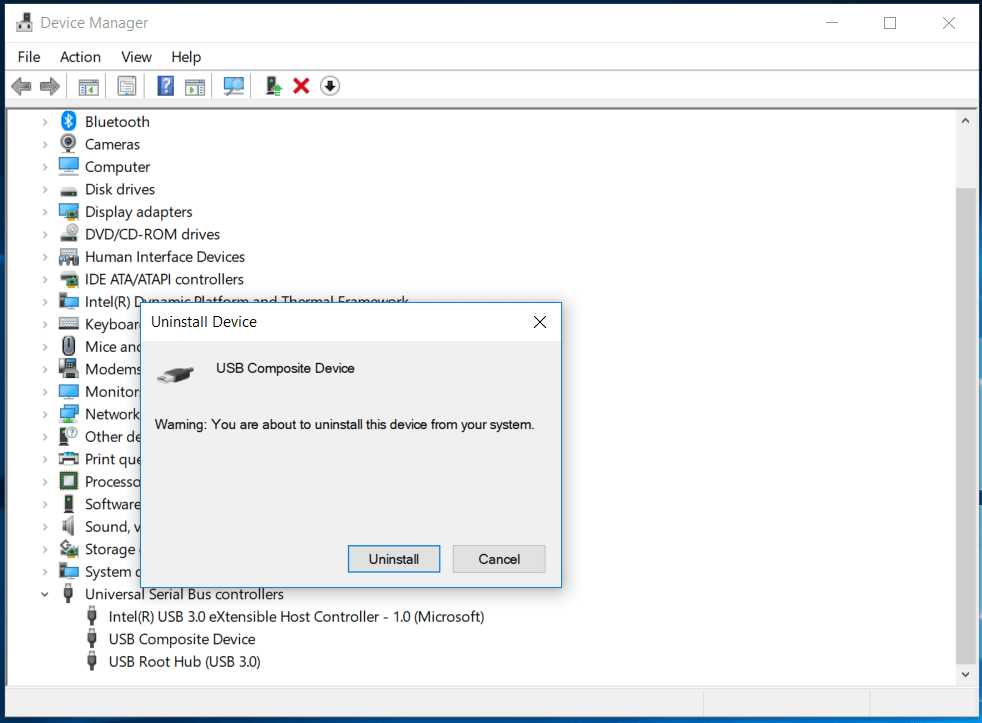
Task: Click the Print queues printer icon
Action: coord(68,459)
